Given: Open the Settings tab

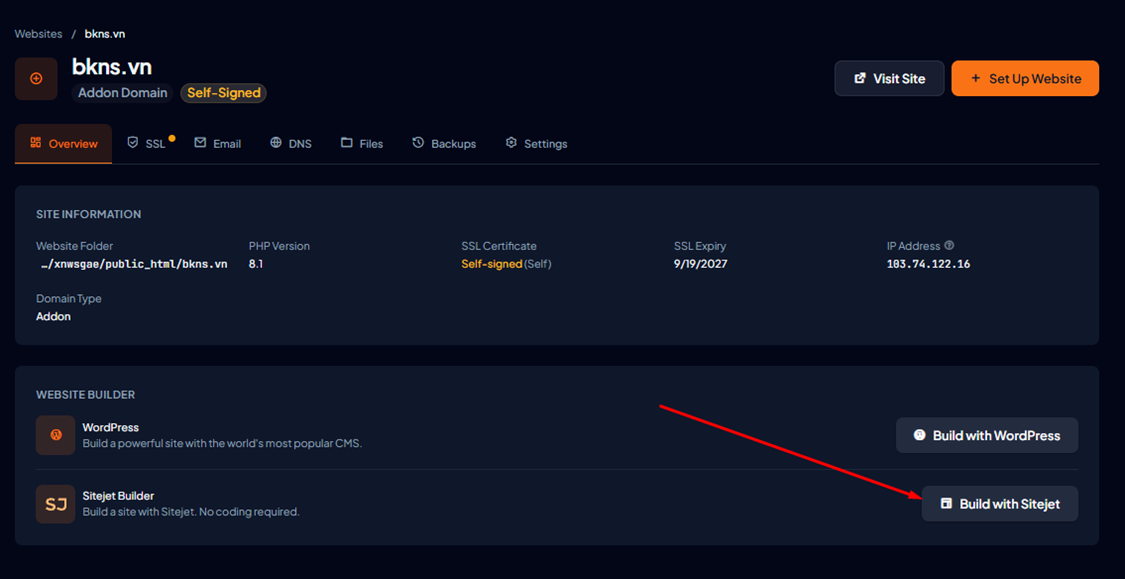Looking at the screenshot, I should [x=536, y=143].
